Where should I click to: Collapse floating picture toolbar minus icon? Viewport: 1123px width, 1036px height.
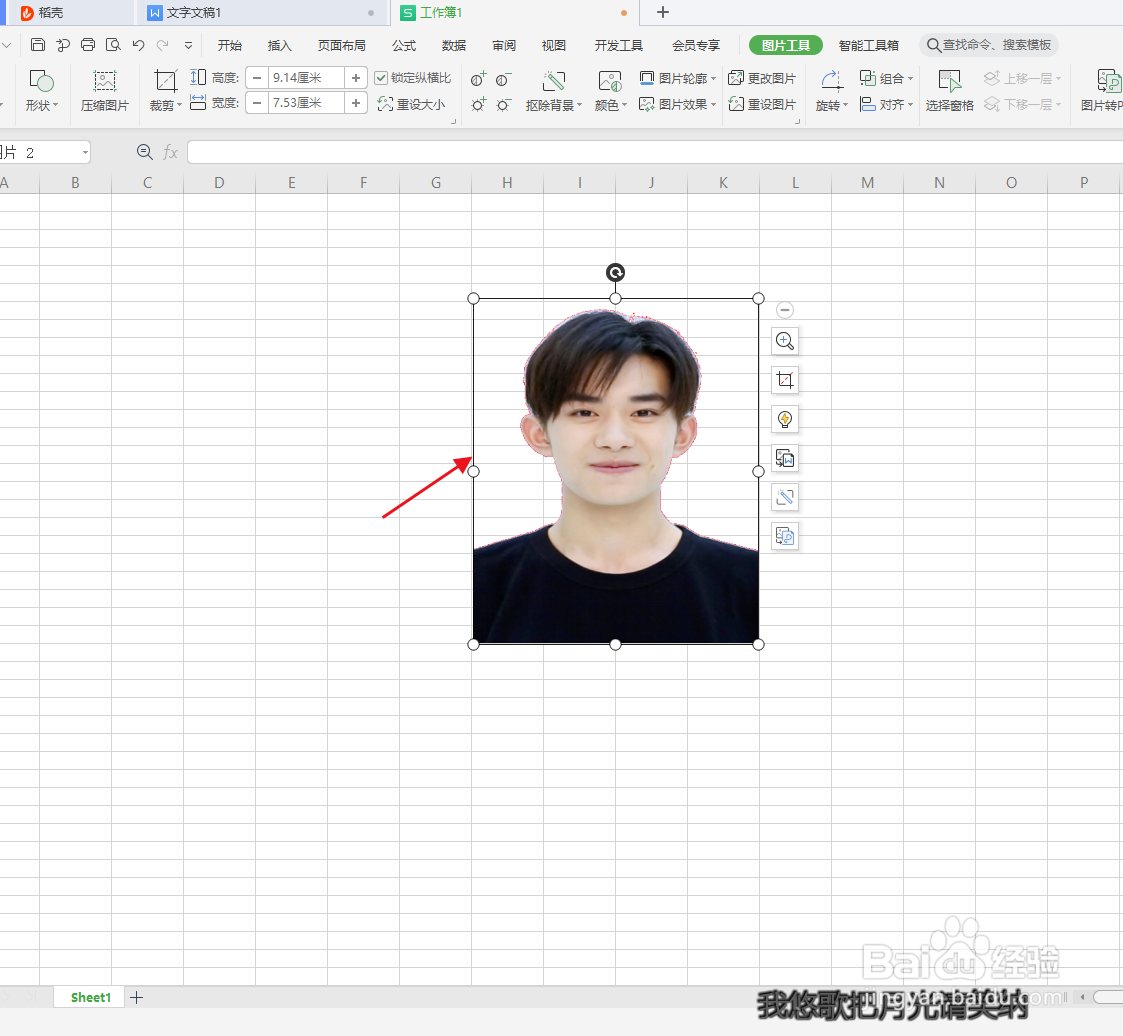pyautogui.click(x=785, y=310)
